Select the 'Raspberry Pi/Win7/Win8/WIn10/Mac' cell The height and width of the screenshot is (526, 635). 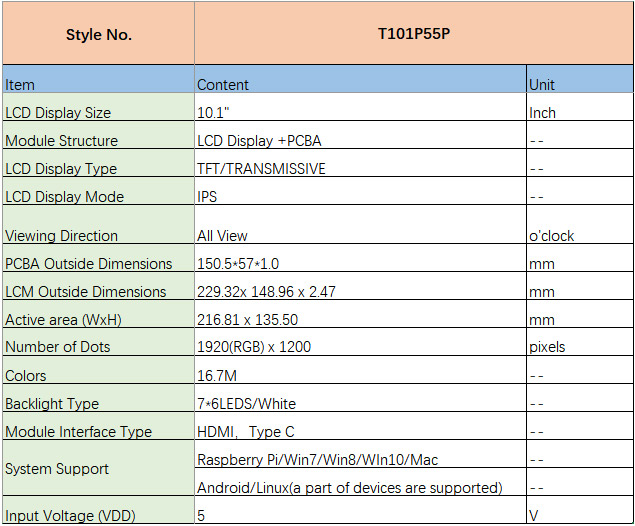pyautogui.click(x=317, y=460)
